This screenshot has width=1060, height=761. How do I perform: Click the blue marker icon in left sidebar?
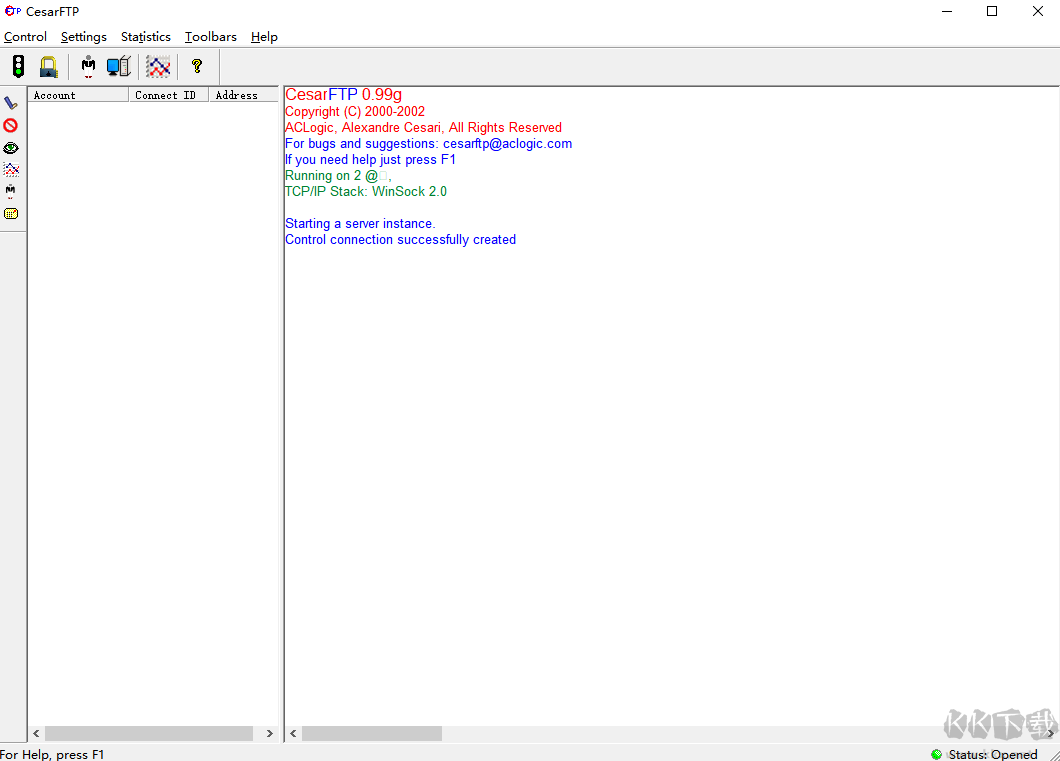[x=11, y=103]
